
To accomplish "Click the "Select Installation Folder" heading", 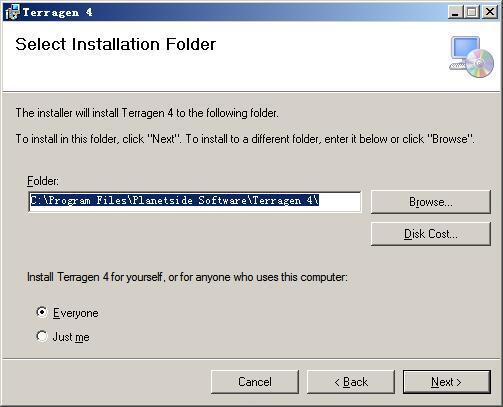I will (116, 44).
